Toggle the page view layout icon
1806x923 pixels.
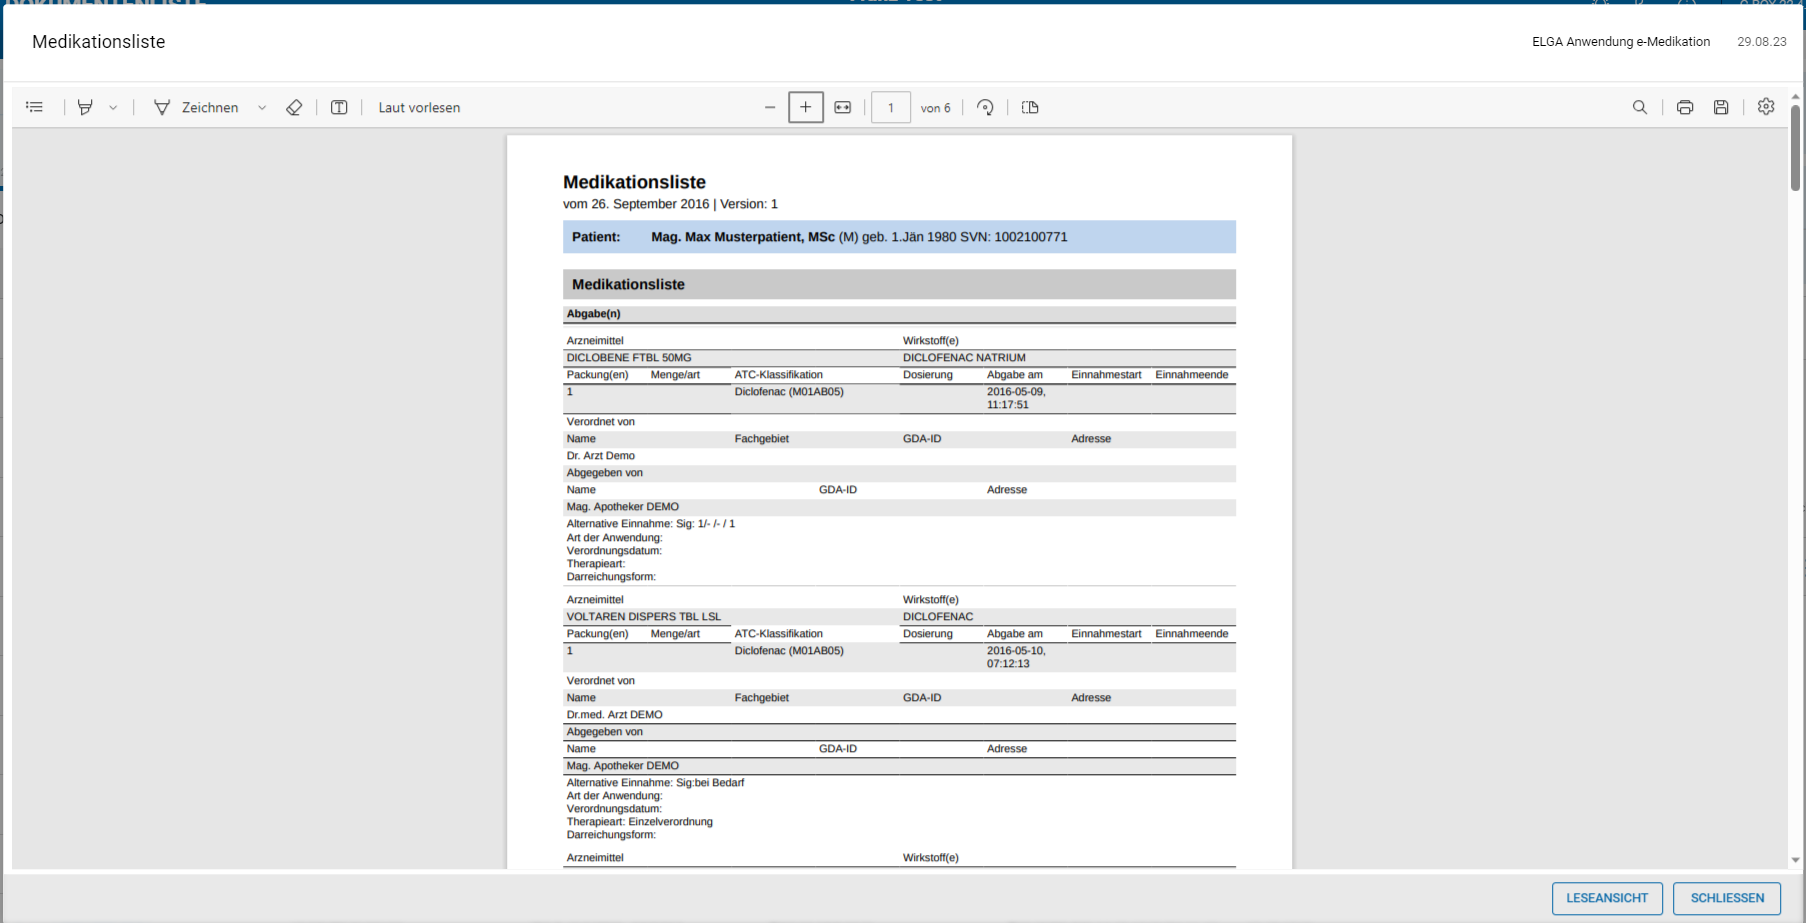click(1030, 107)
